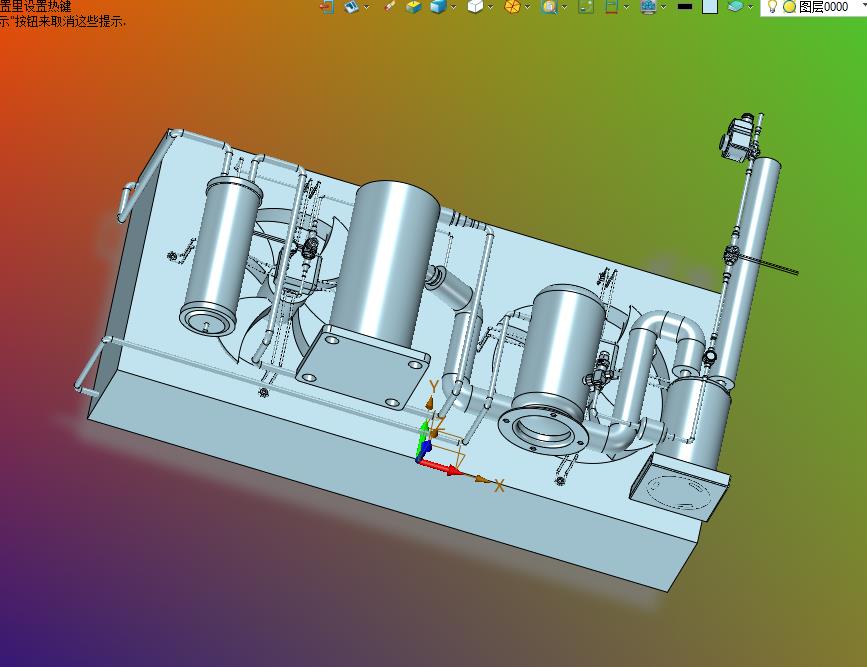This screenshot has width=867, height=667.
Task: Click the hint text about cancelling prompts
Action: click(62, 22)
